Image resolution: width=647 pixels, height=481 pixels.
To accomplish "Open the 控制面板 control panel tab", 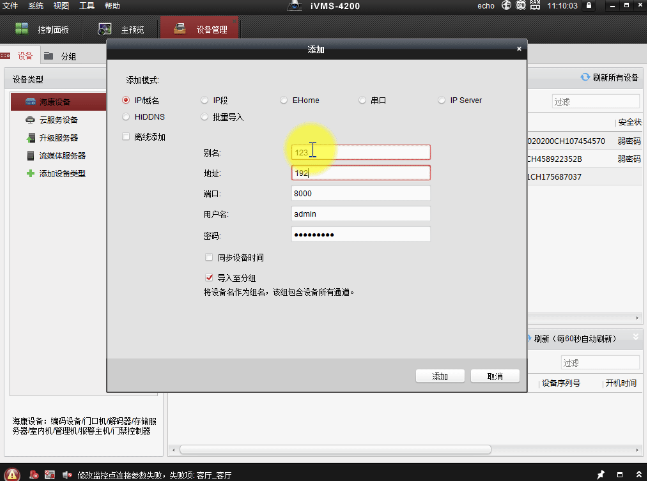I will click(40, 28).
